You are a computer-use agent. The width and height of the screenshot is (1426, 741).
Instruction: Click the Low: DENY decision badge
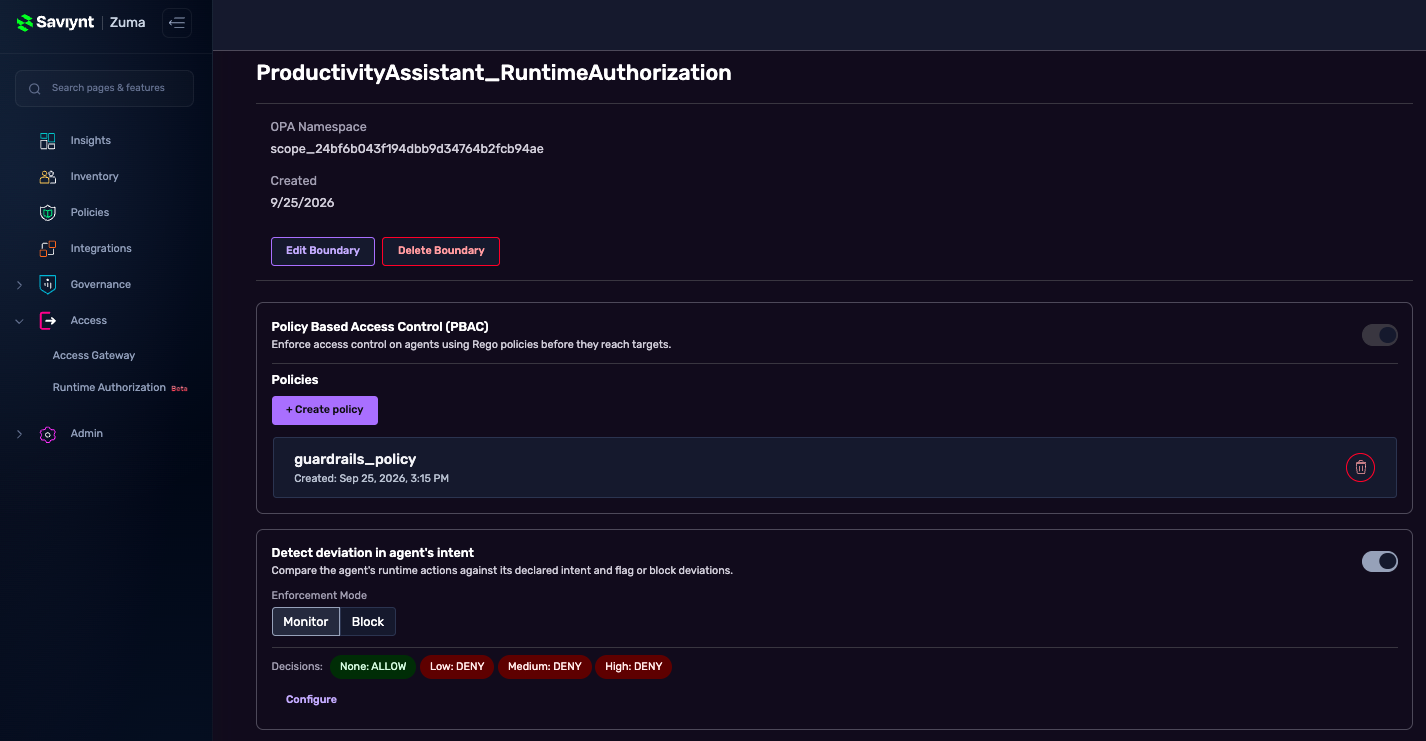pos(457,667)
